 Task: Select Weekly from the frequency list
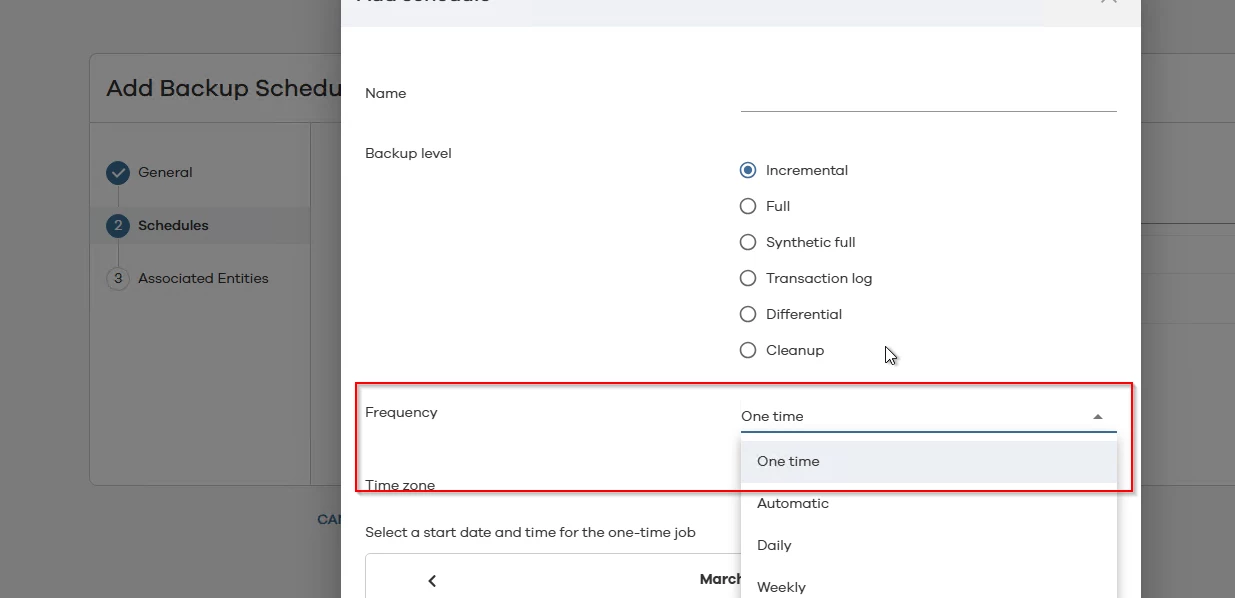(781, 587)
